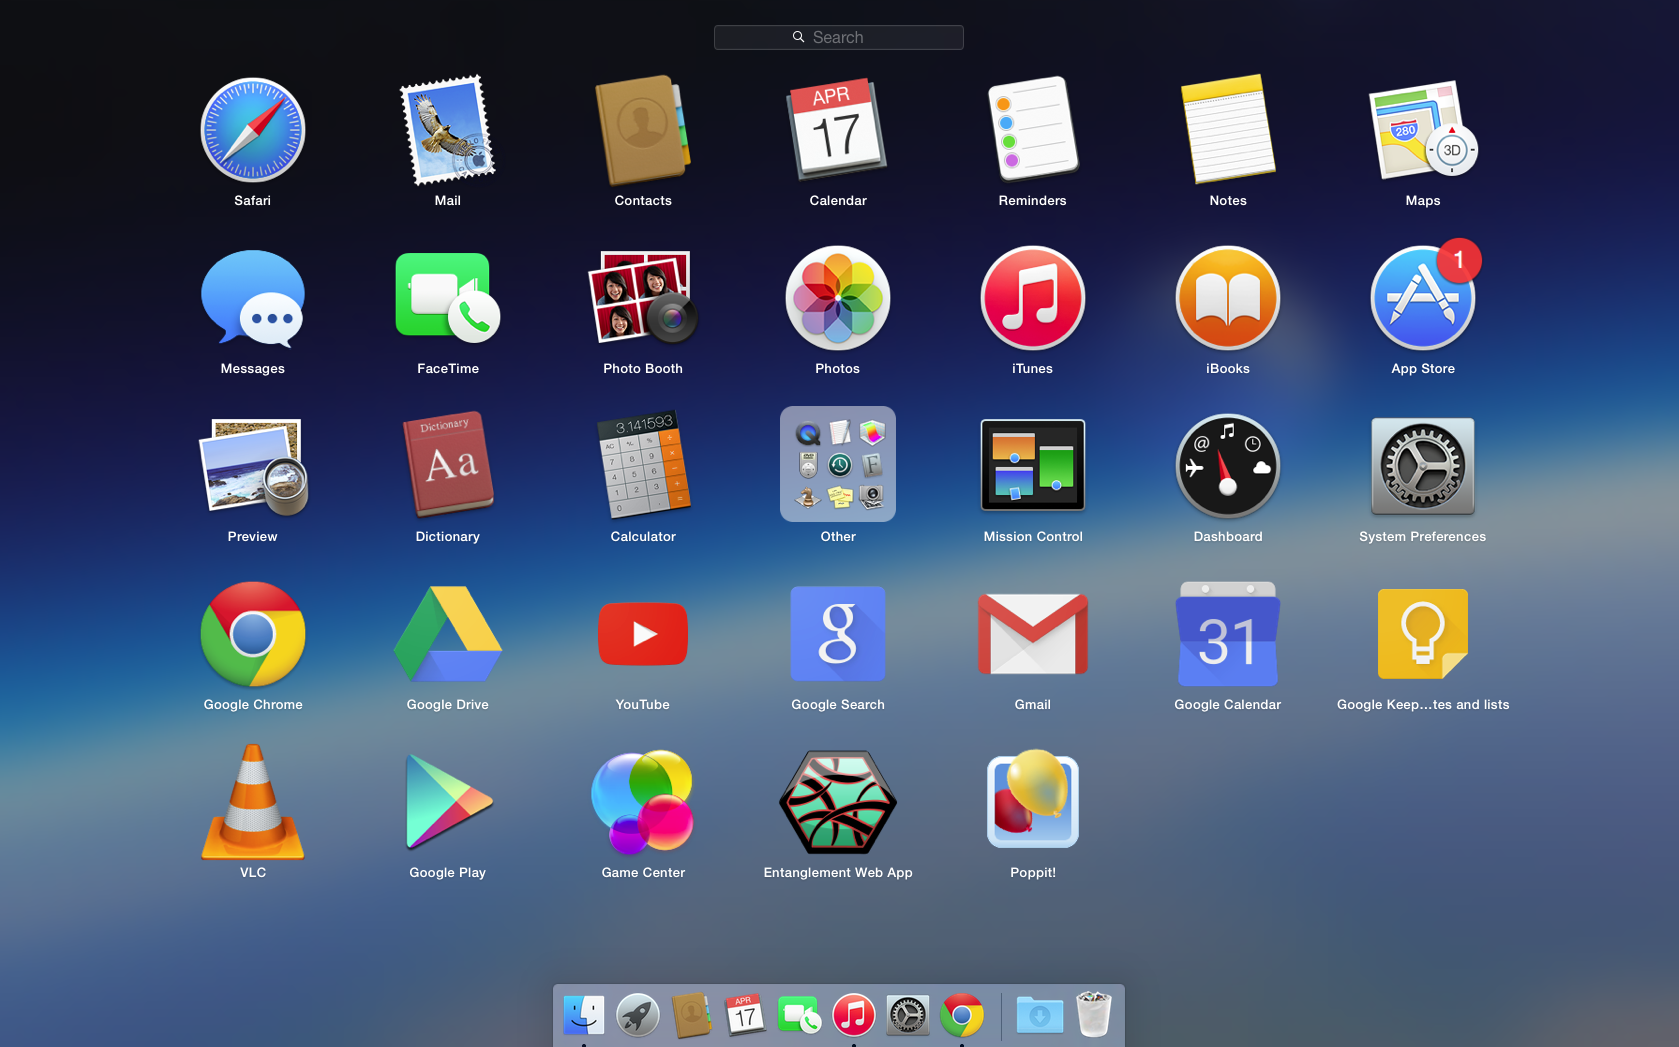
Task: Open the Game Center app
Action: click(x=643, y=802)
